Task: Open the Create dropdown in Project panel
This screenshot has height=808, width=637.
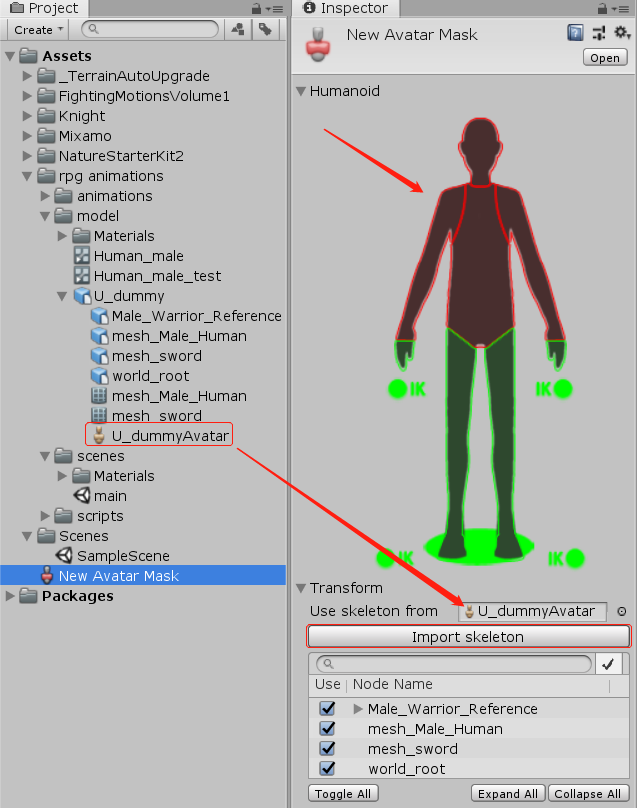Action: [x=37, y=30]
